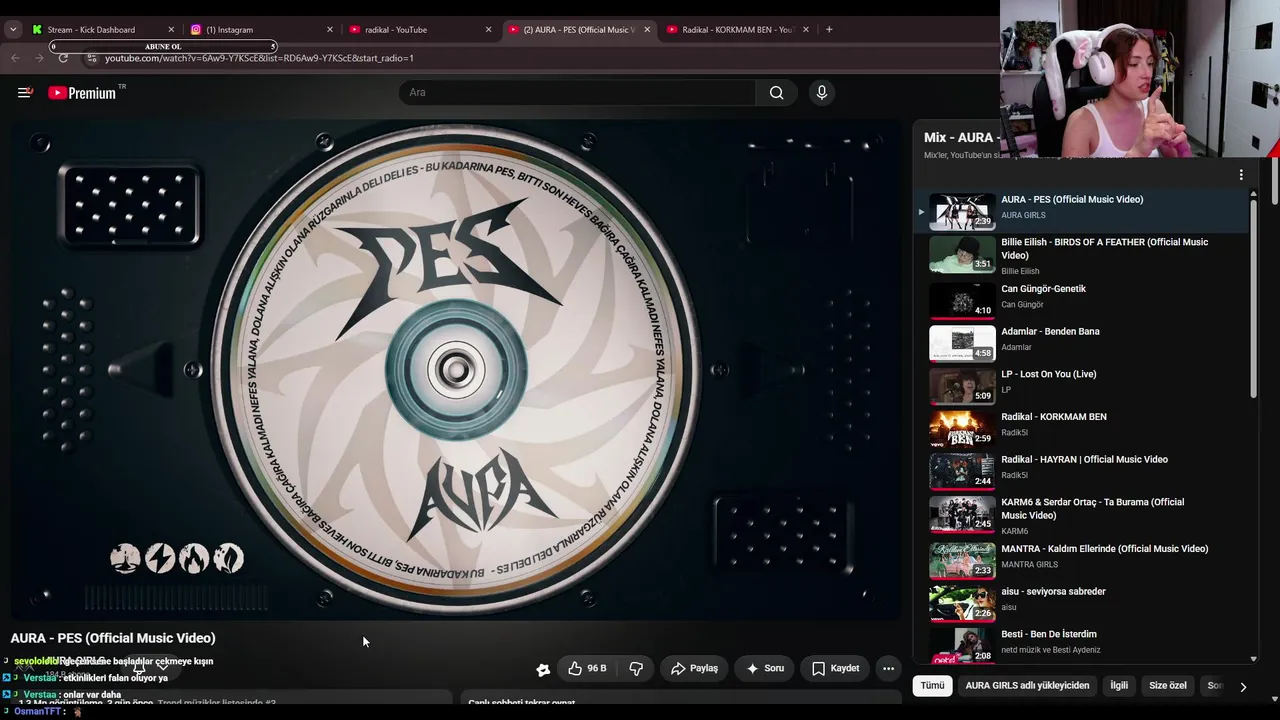The height and width of the screenshot is (720, 1280).
Task: Click the browser back arrow
Action: [x=15, y=58]
